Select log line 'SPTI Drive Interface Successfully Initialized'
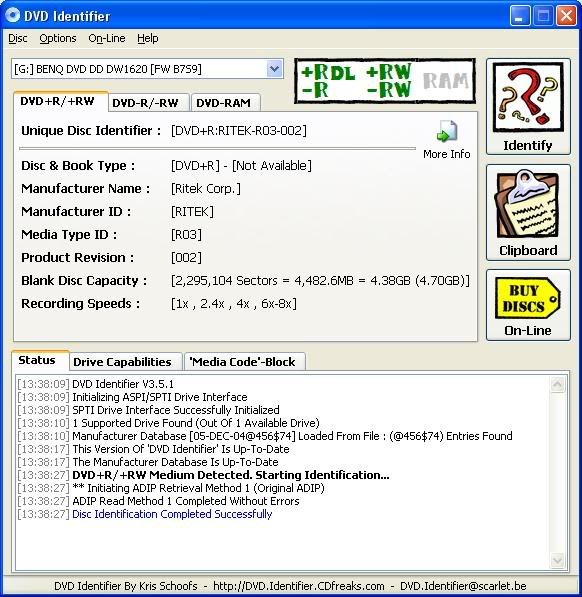The width and height of the screenshot is (582, 597). click(176, 410)
